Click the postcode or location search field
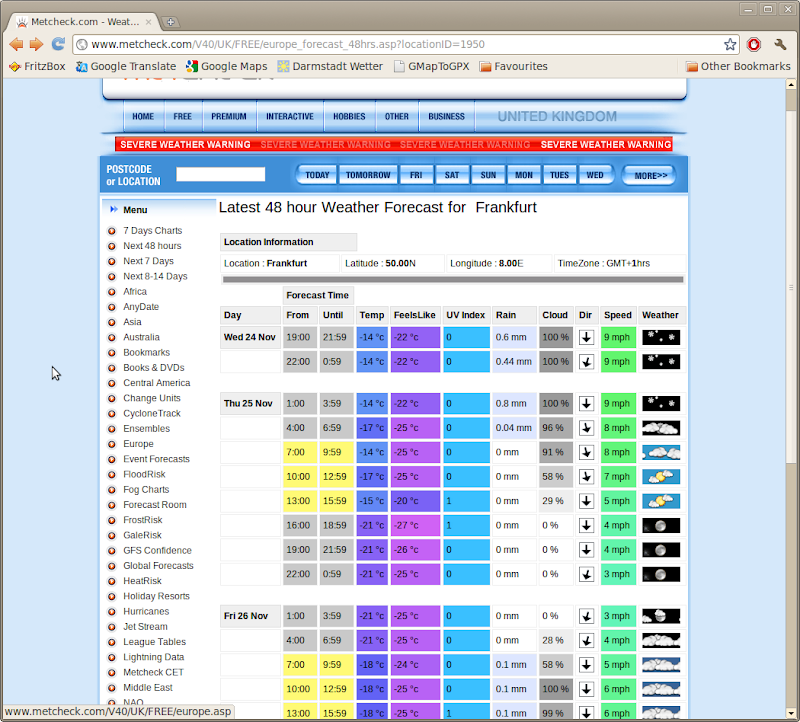 [x=221, y=174]
